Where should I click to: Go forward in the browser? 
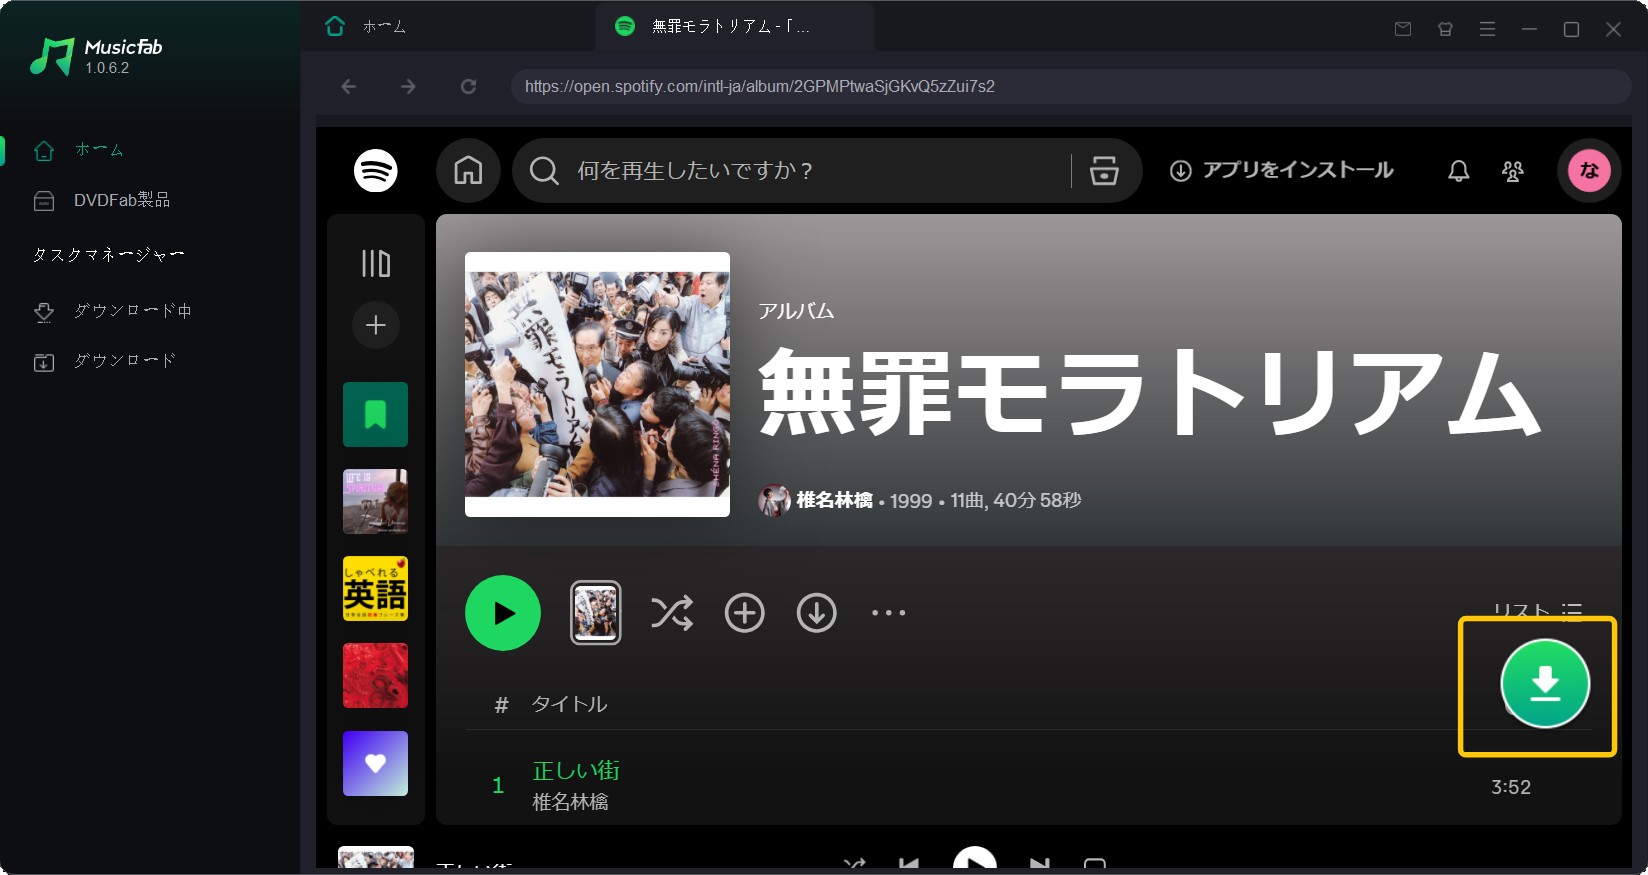pyautogui.click(x=408, y=87)
